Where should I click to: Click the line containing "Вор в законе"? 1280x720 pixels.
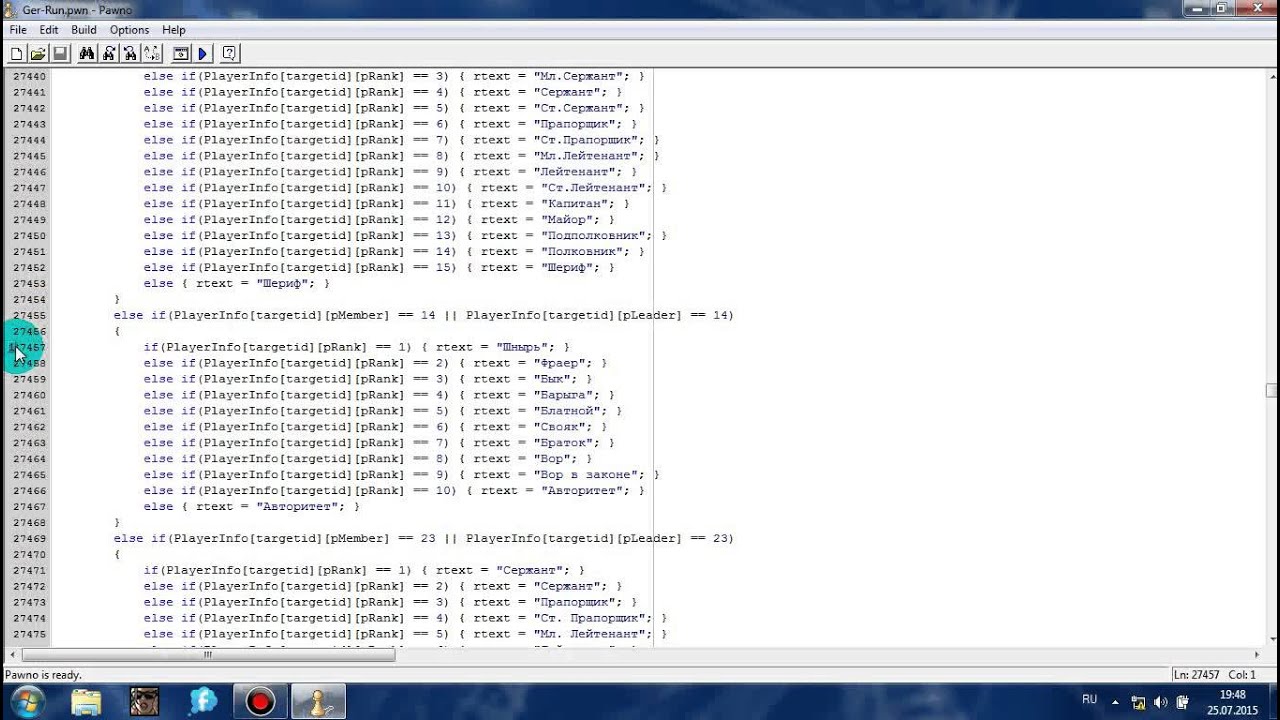pyautogui.click(x=401, y=475)
